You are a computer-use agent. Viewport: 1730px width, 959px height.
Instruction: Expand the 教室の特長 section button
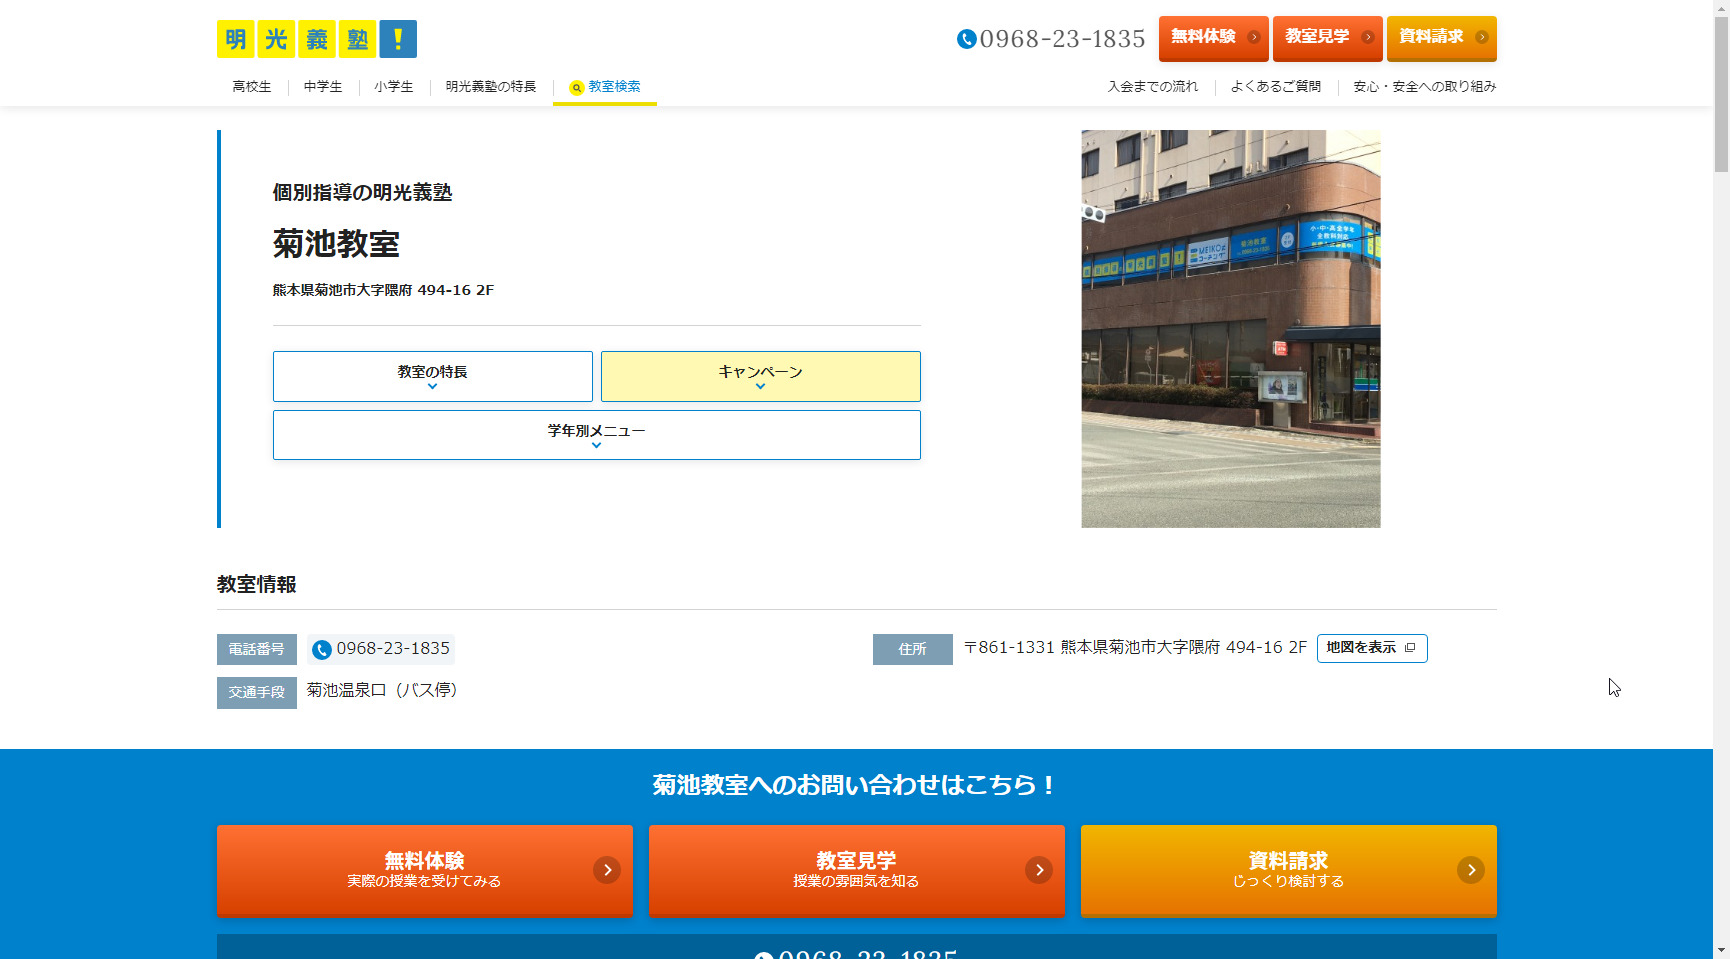click(433, 376)
